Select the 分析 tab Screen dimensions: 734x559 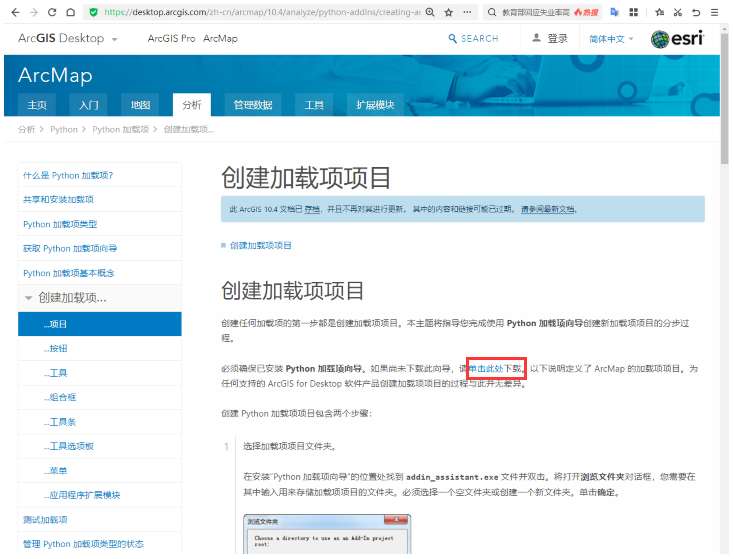point(191,104)
